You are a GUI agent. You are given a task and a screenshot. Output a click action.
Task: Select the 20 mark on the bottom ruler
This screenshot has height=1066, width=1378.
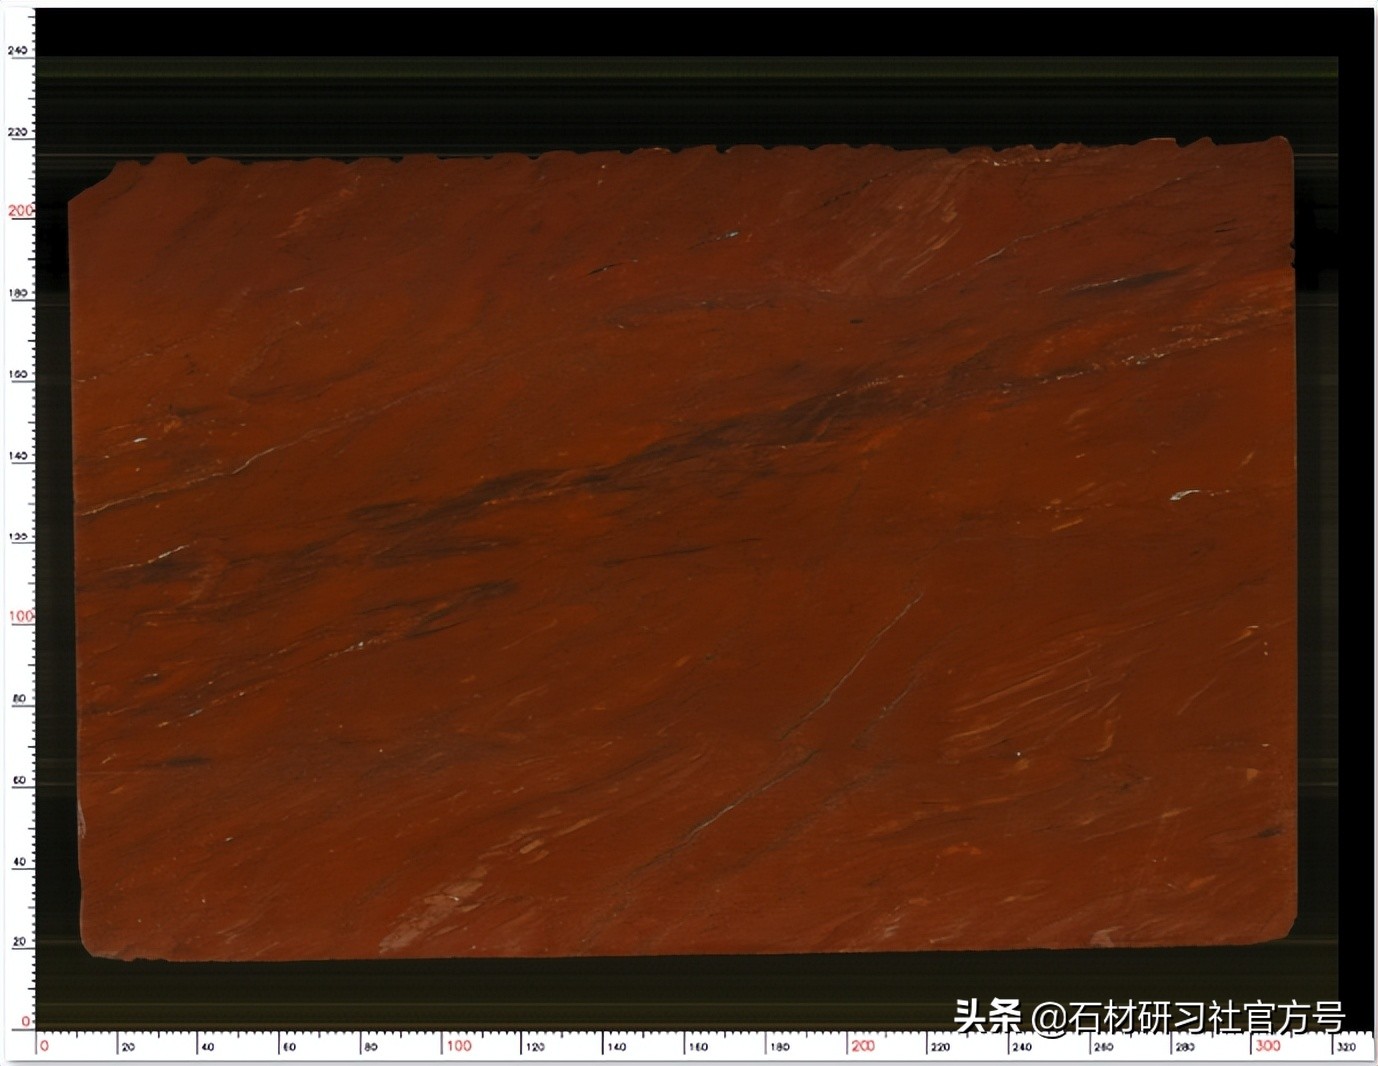[128, 1047]
